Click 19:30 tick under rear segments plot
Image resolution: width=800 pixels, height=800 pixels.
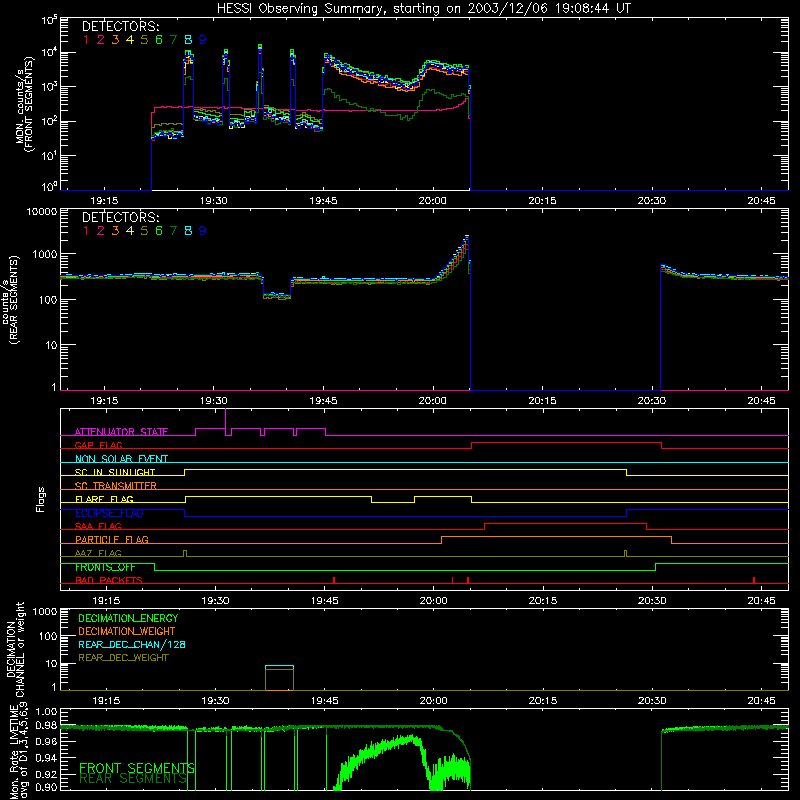213,401
